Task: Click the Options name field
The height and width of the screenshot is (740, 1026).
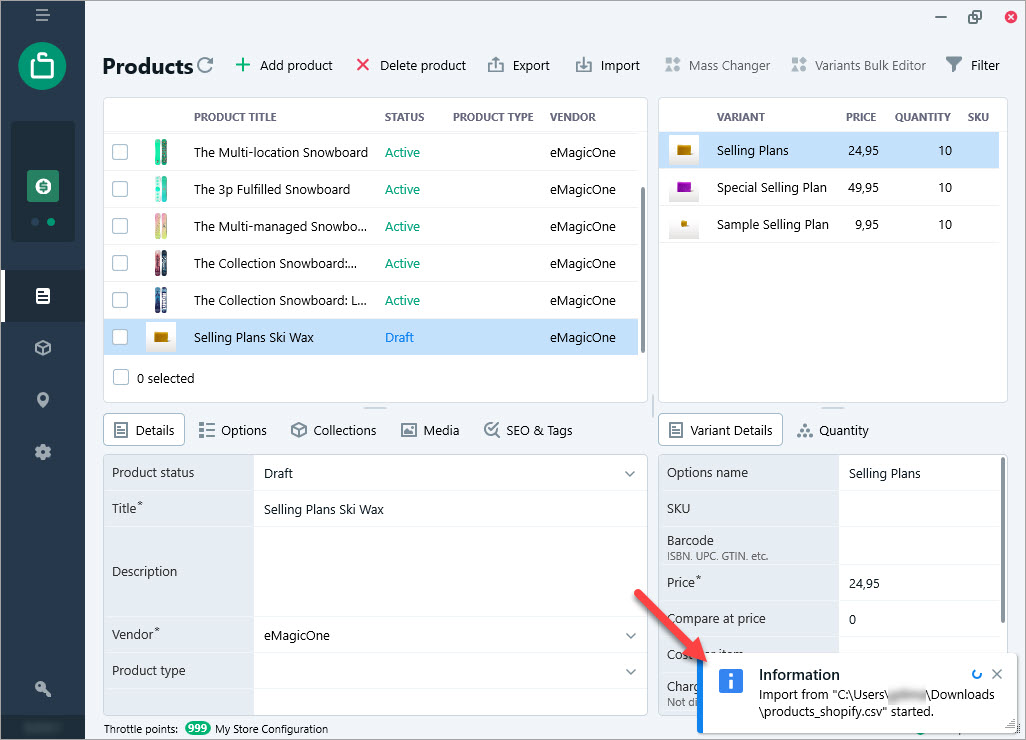Action: click(x=919, y=473)
